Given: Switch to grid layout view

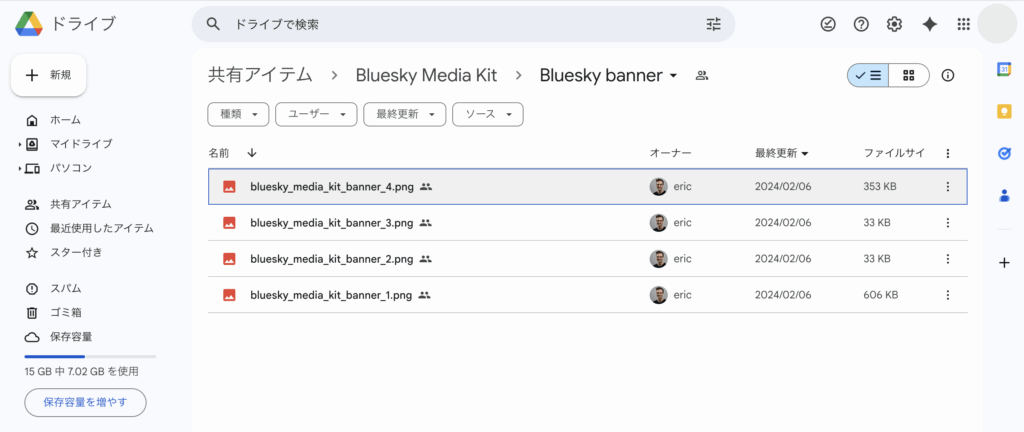Looking at the screenshot, I should 908,75.
